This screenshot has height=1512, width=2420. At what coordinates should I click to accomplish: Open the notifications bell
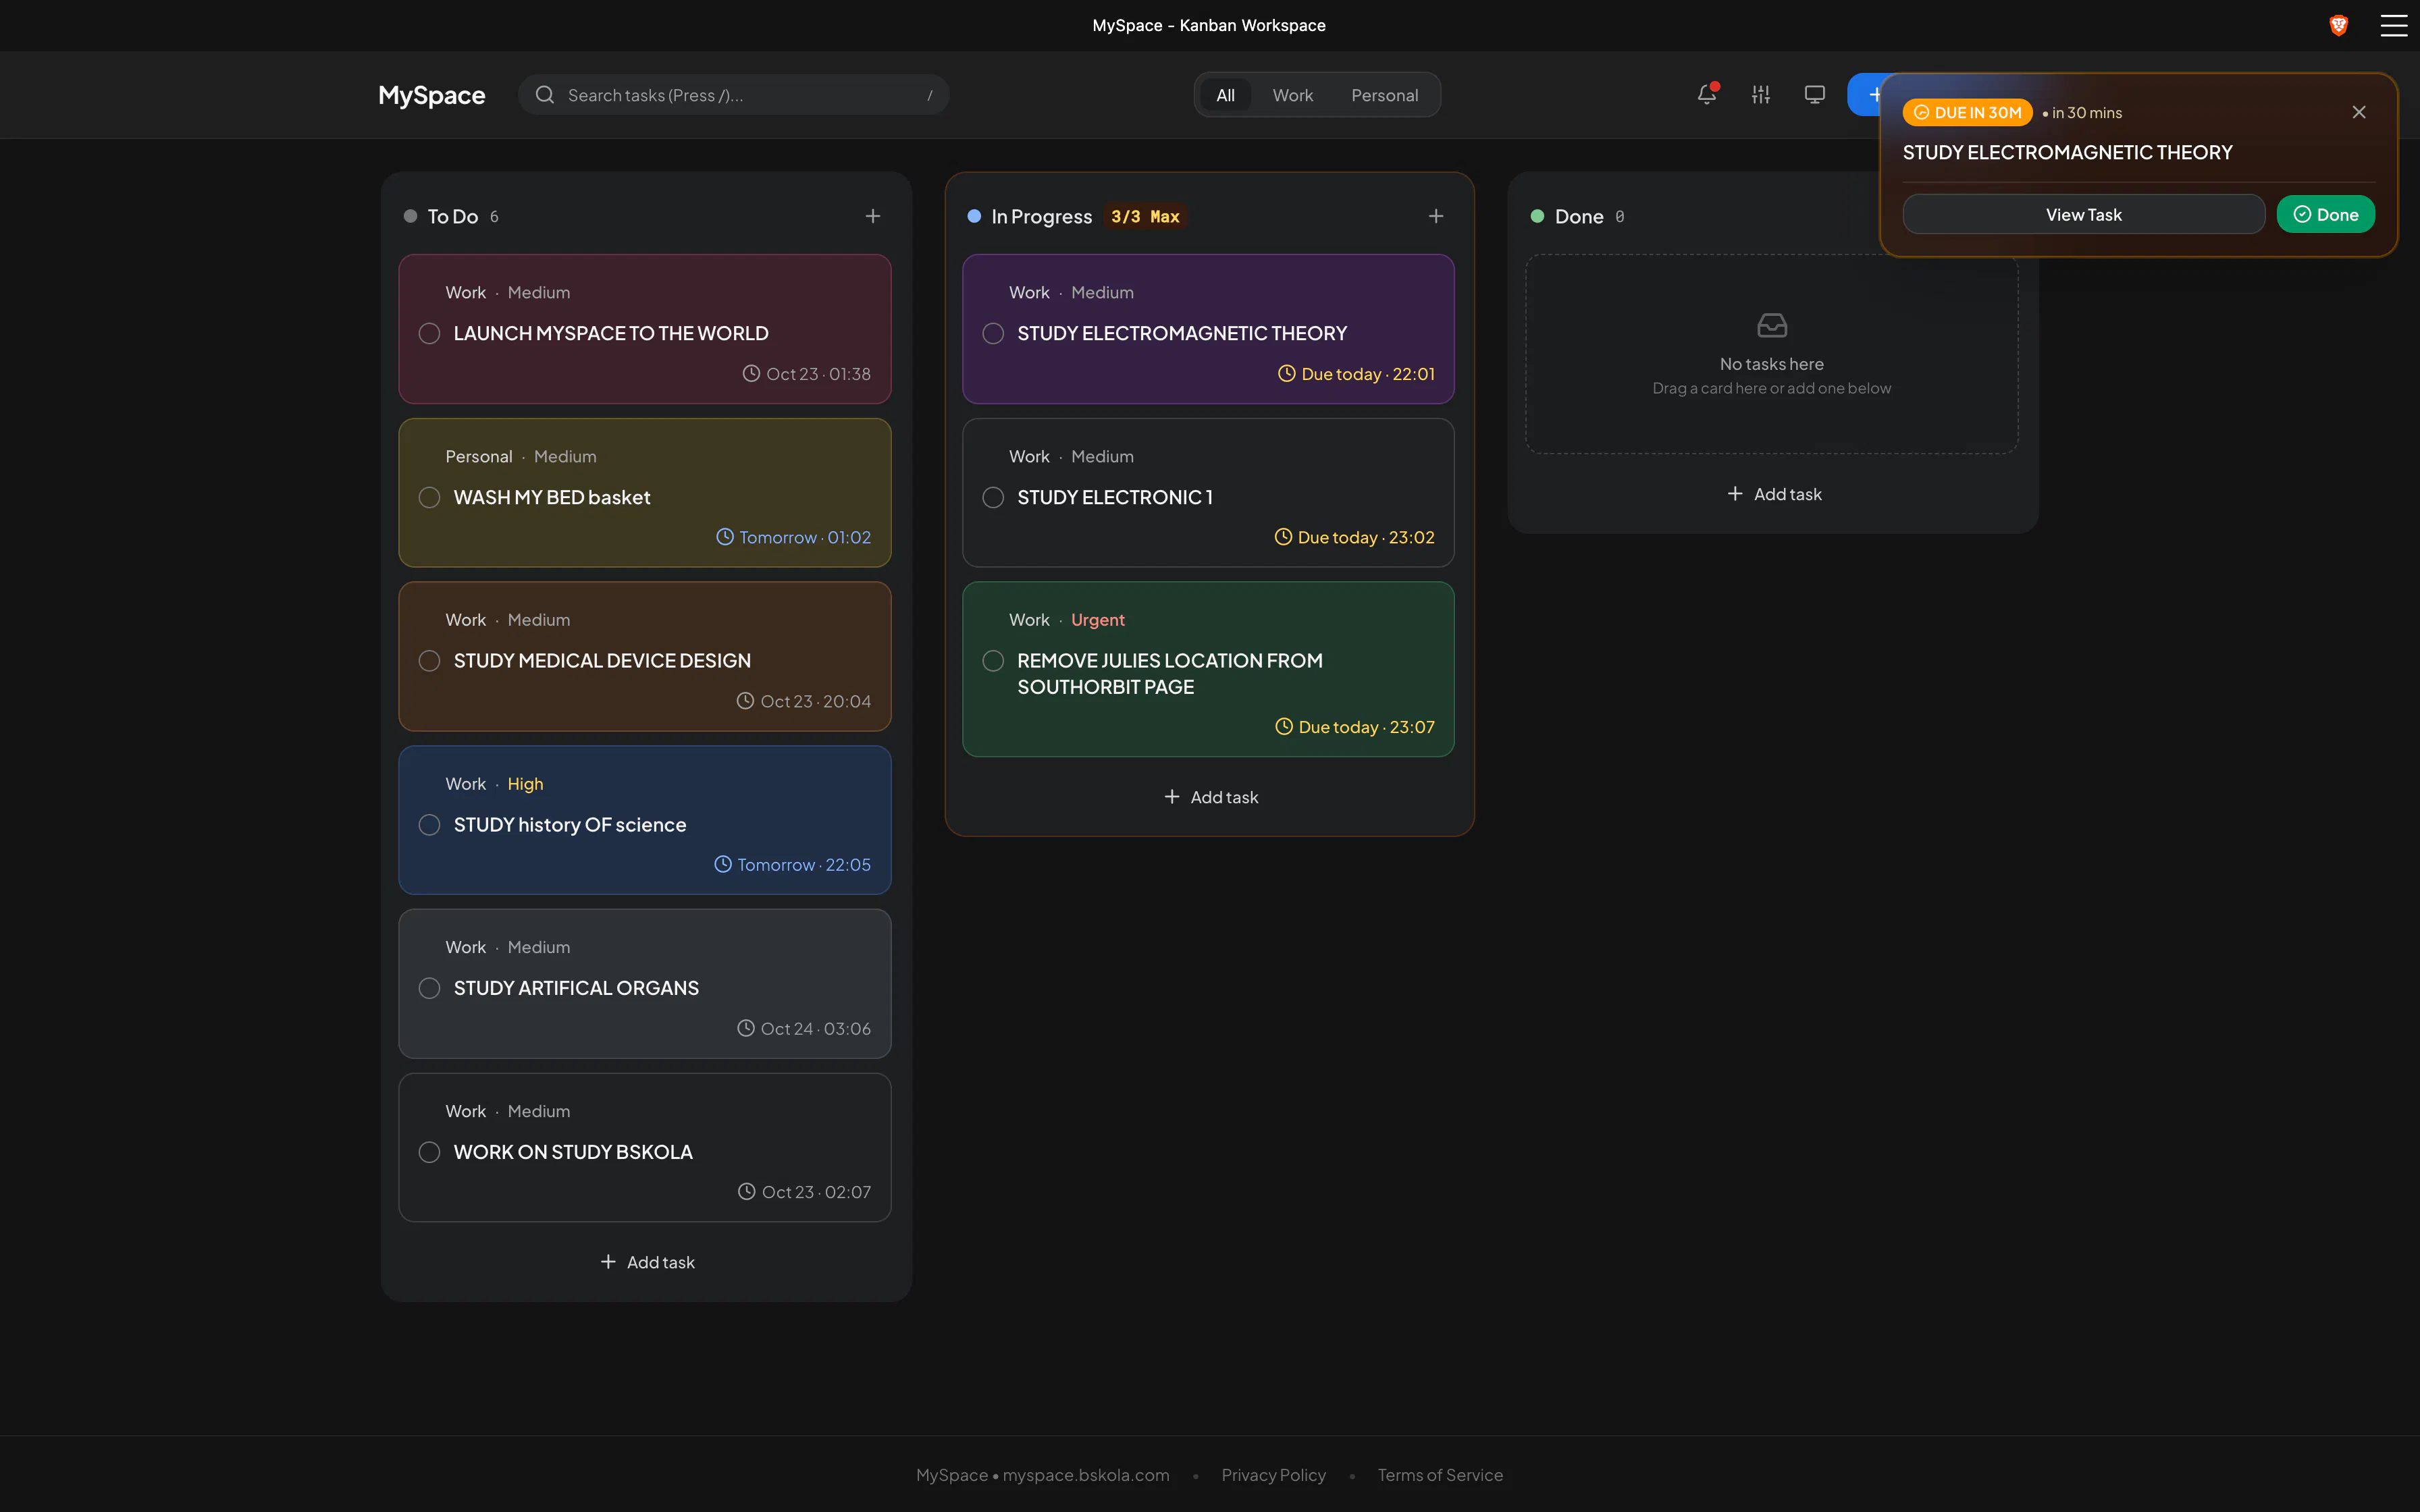tap(1707, 94)
